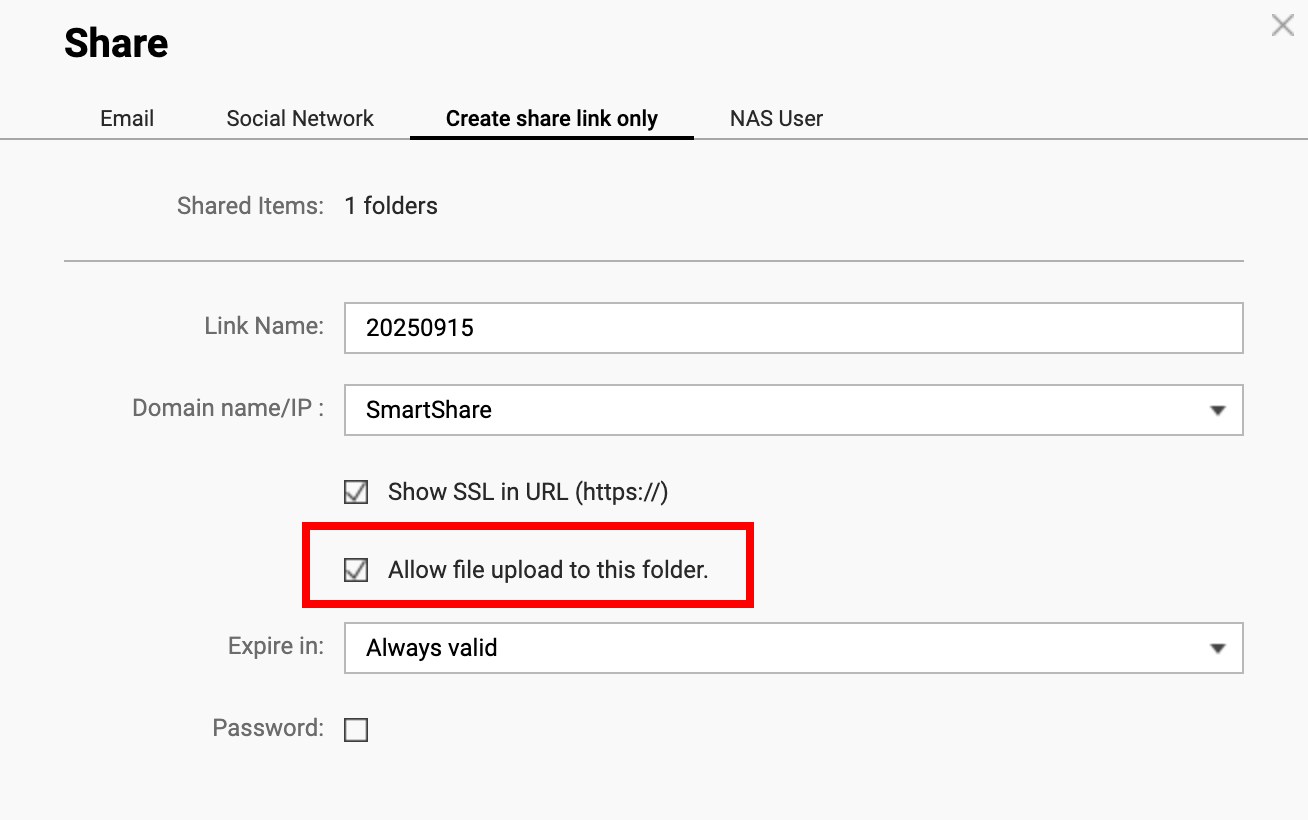Select the Create share link only tab

click(551, 119)
